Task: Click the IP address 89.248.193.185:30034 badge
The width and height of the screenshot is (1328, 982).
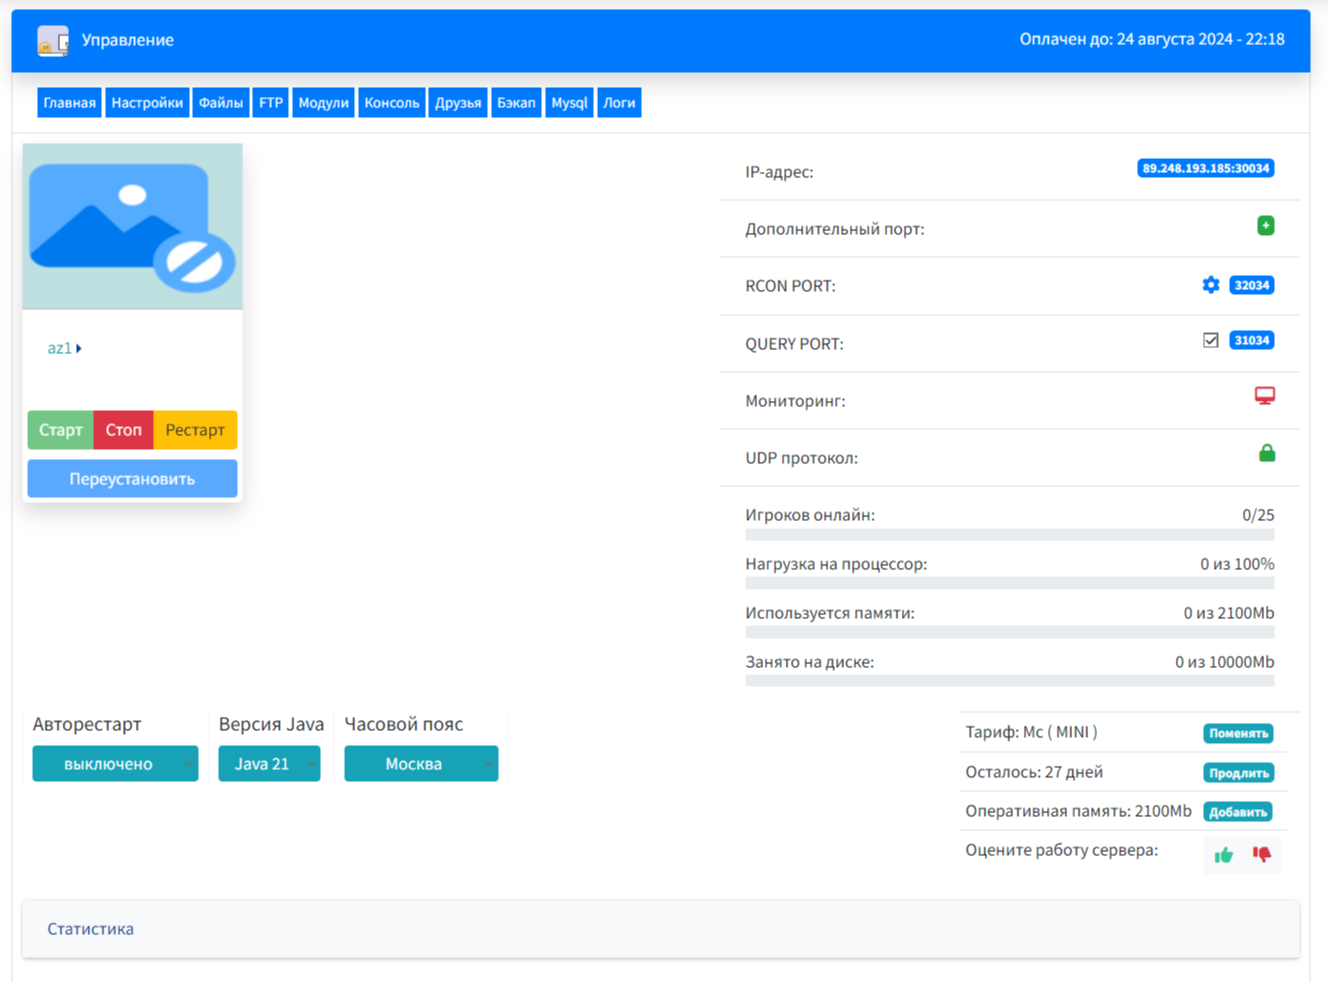Action: point(1205,168)
